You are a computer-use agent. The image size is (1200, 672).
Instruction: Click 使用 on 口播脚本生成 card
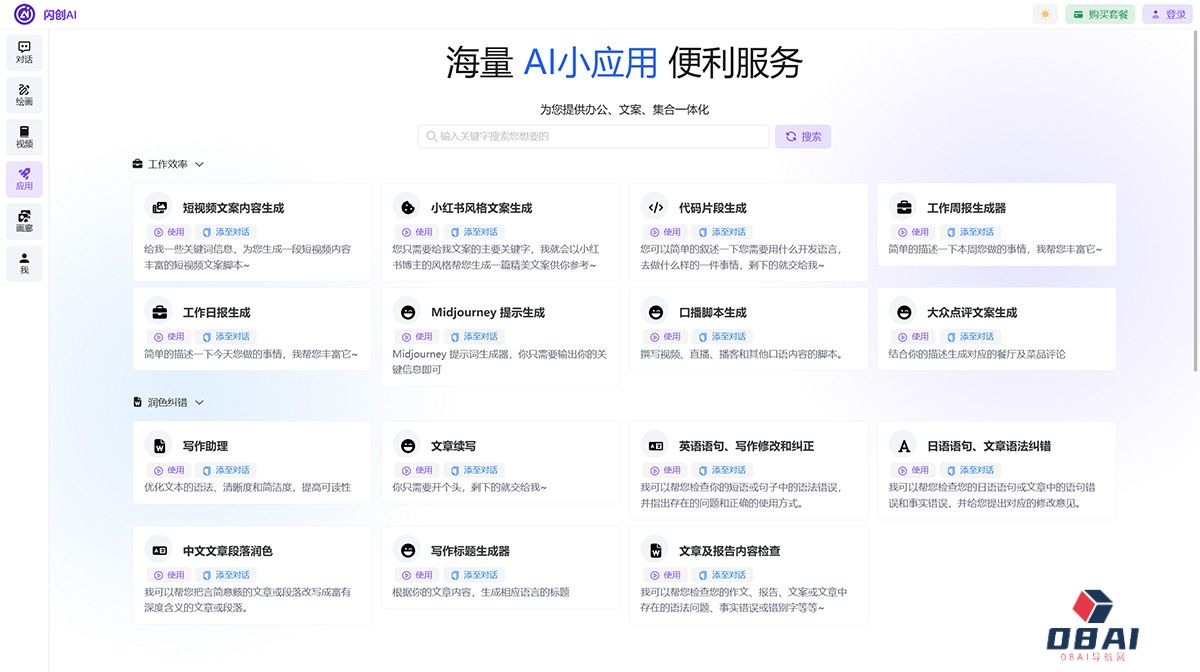[664, 336]
